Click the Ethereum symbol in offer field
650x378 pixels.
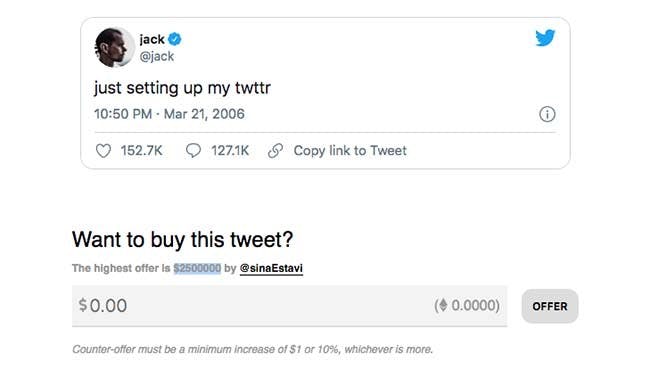click(443, 305)
